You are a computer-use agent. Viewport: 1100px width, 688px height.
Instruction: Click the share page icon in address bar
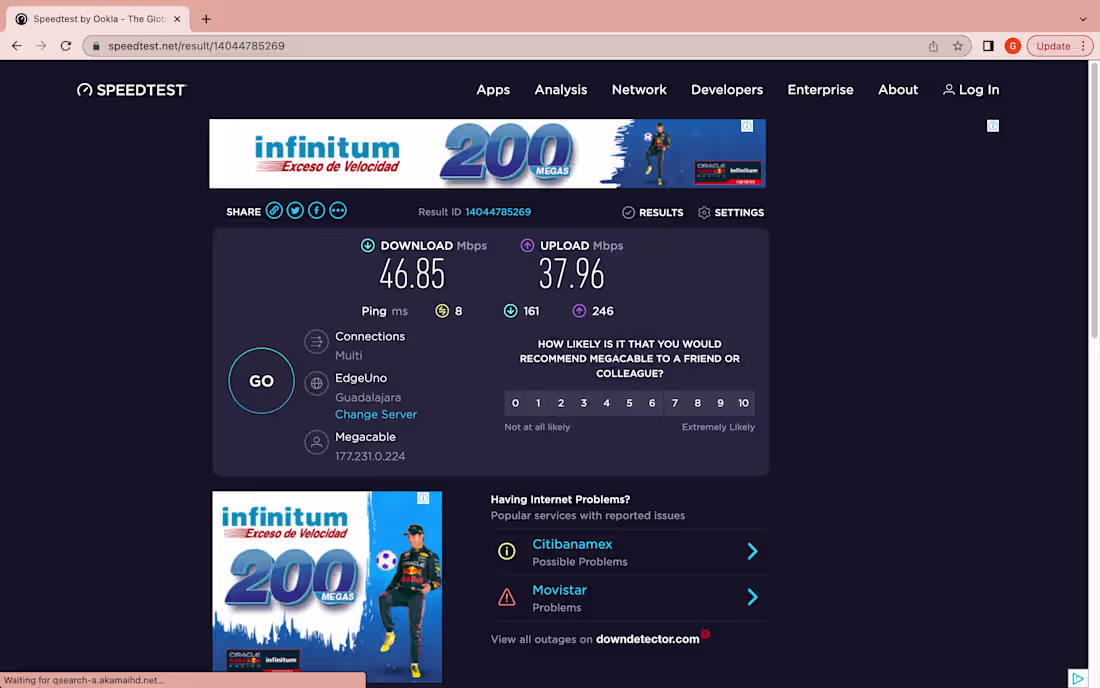pyautogui.click(x=934, y=46)
